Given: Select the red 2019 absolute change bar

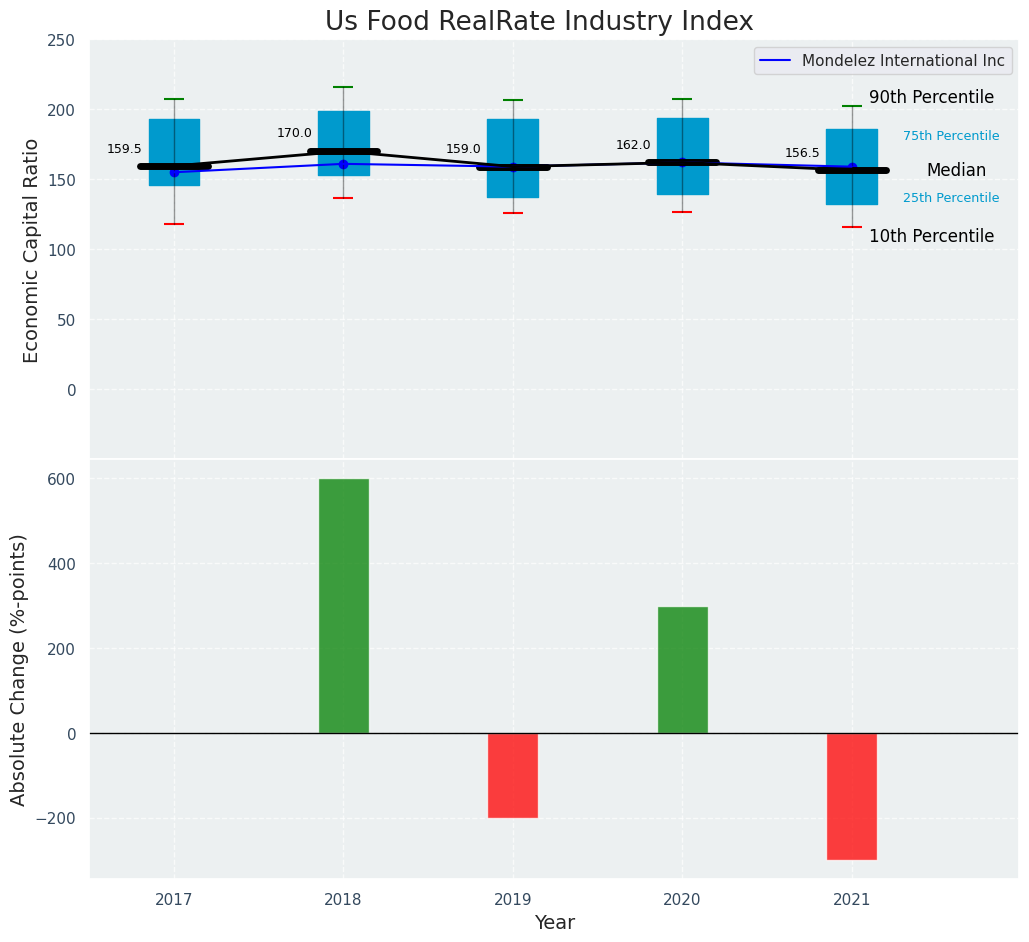Looking at the screenshot, I should (x=513, y=775).
